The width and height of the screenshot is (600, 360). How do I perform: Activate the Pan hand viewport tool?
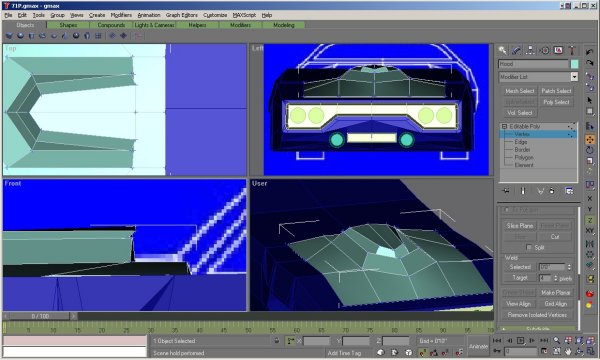tap(568, 350)
